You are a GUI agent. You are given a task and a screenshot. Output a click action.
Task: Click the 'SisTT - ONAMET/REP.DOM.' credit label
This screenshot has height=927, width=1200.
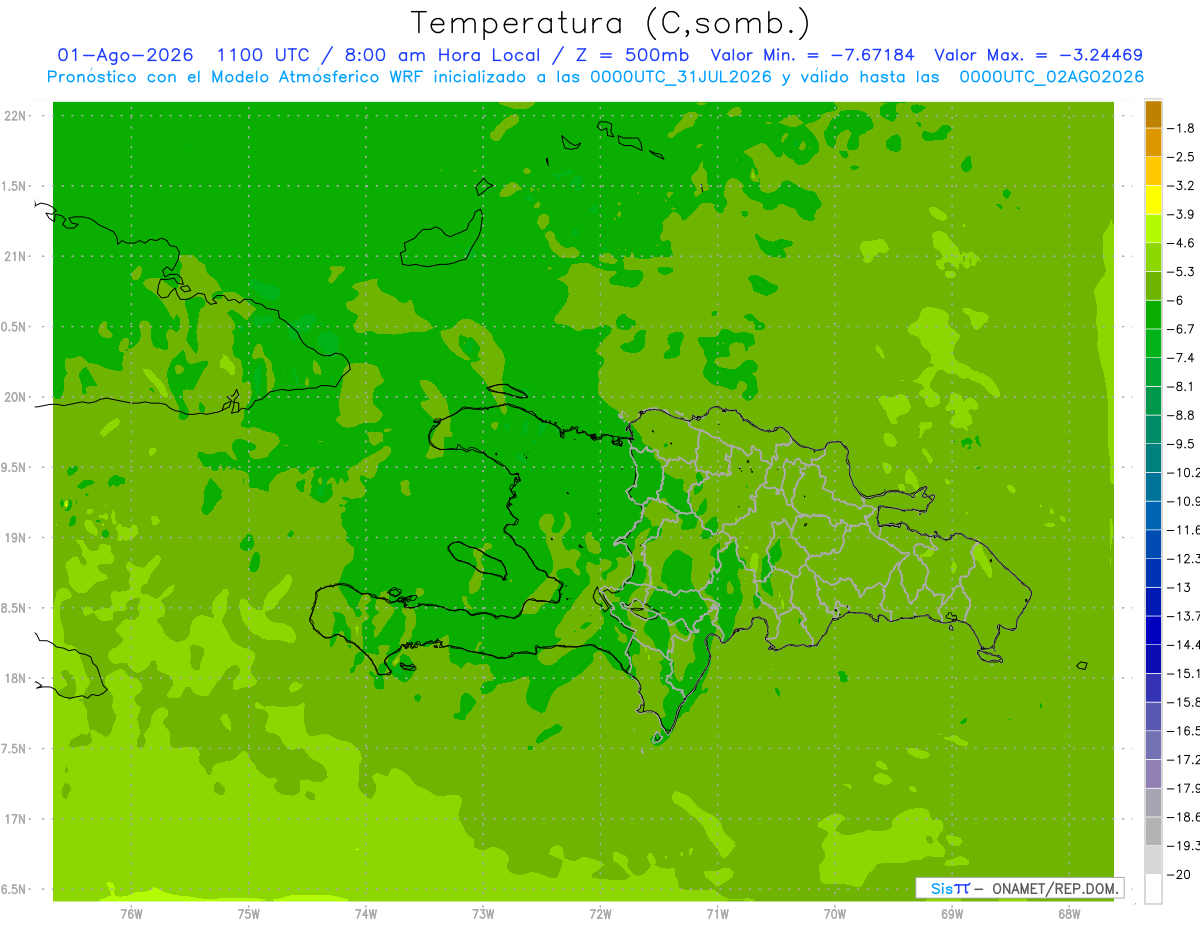[1020, 888]
